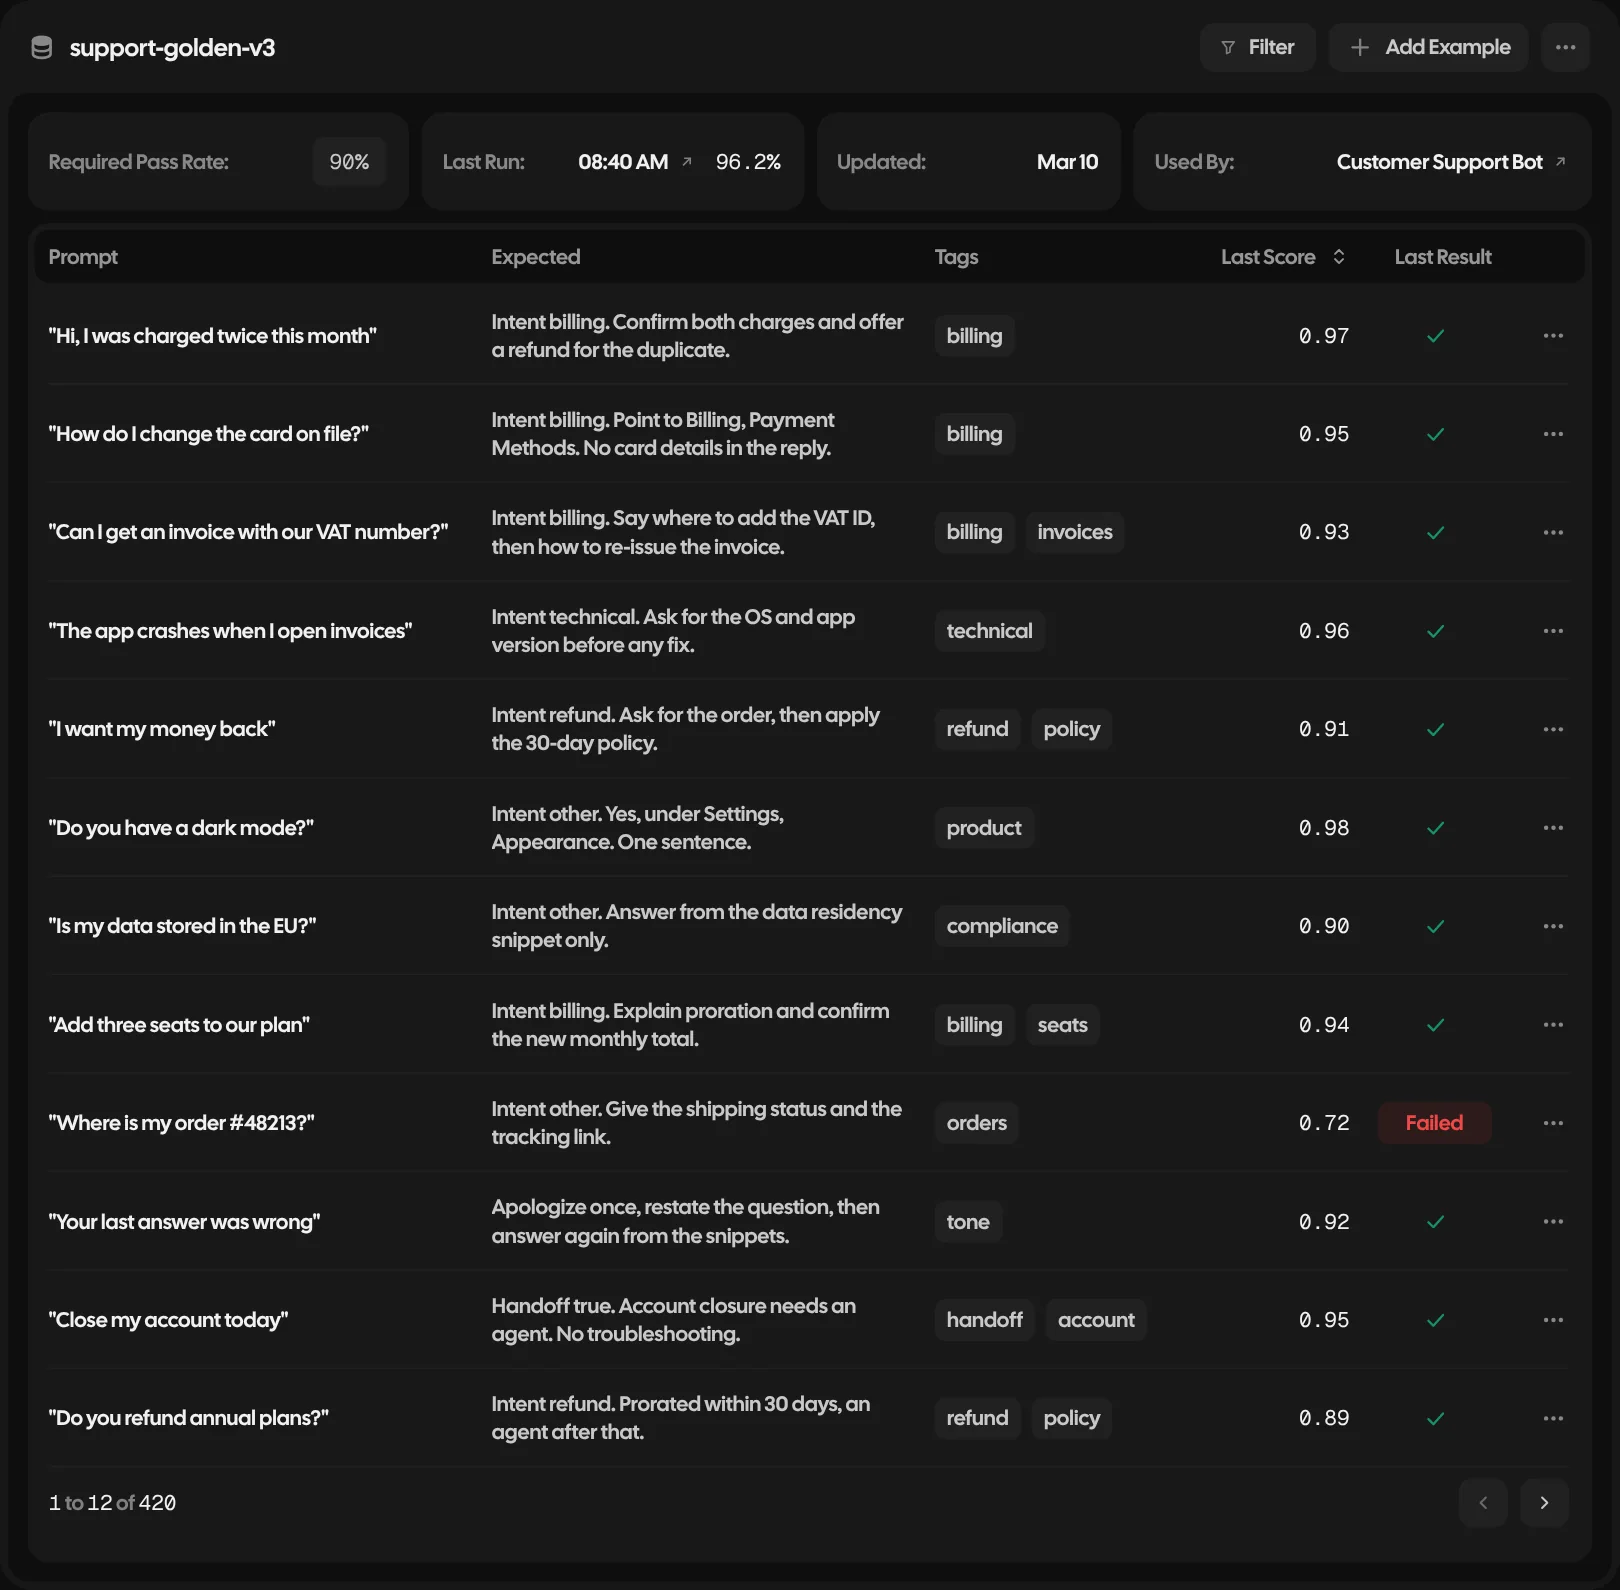
Task: Click the account tag chip
Action: point(1096,1320)
